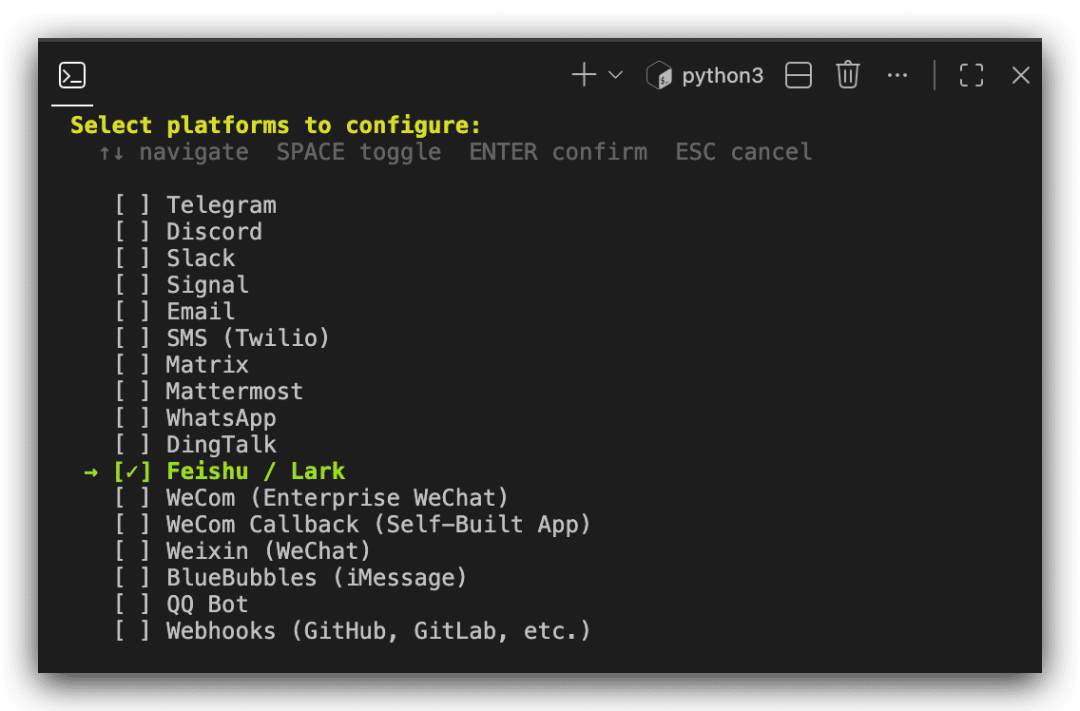This screenshot has height=711, width=1080.
Task: Click 'WeCom (Enterprise WeChat)' text
Action: tap(338, 498)
